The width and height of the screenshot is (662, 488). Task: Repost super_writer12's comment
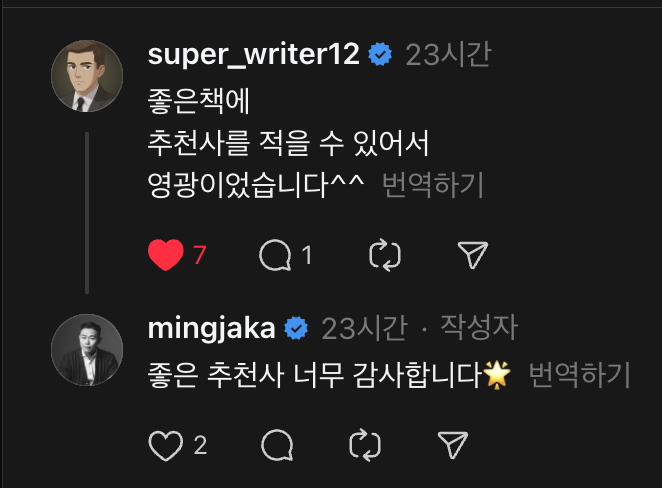click(384, 256)
